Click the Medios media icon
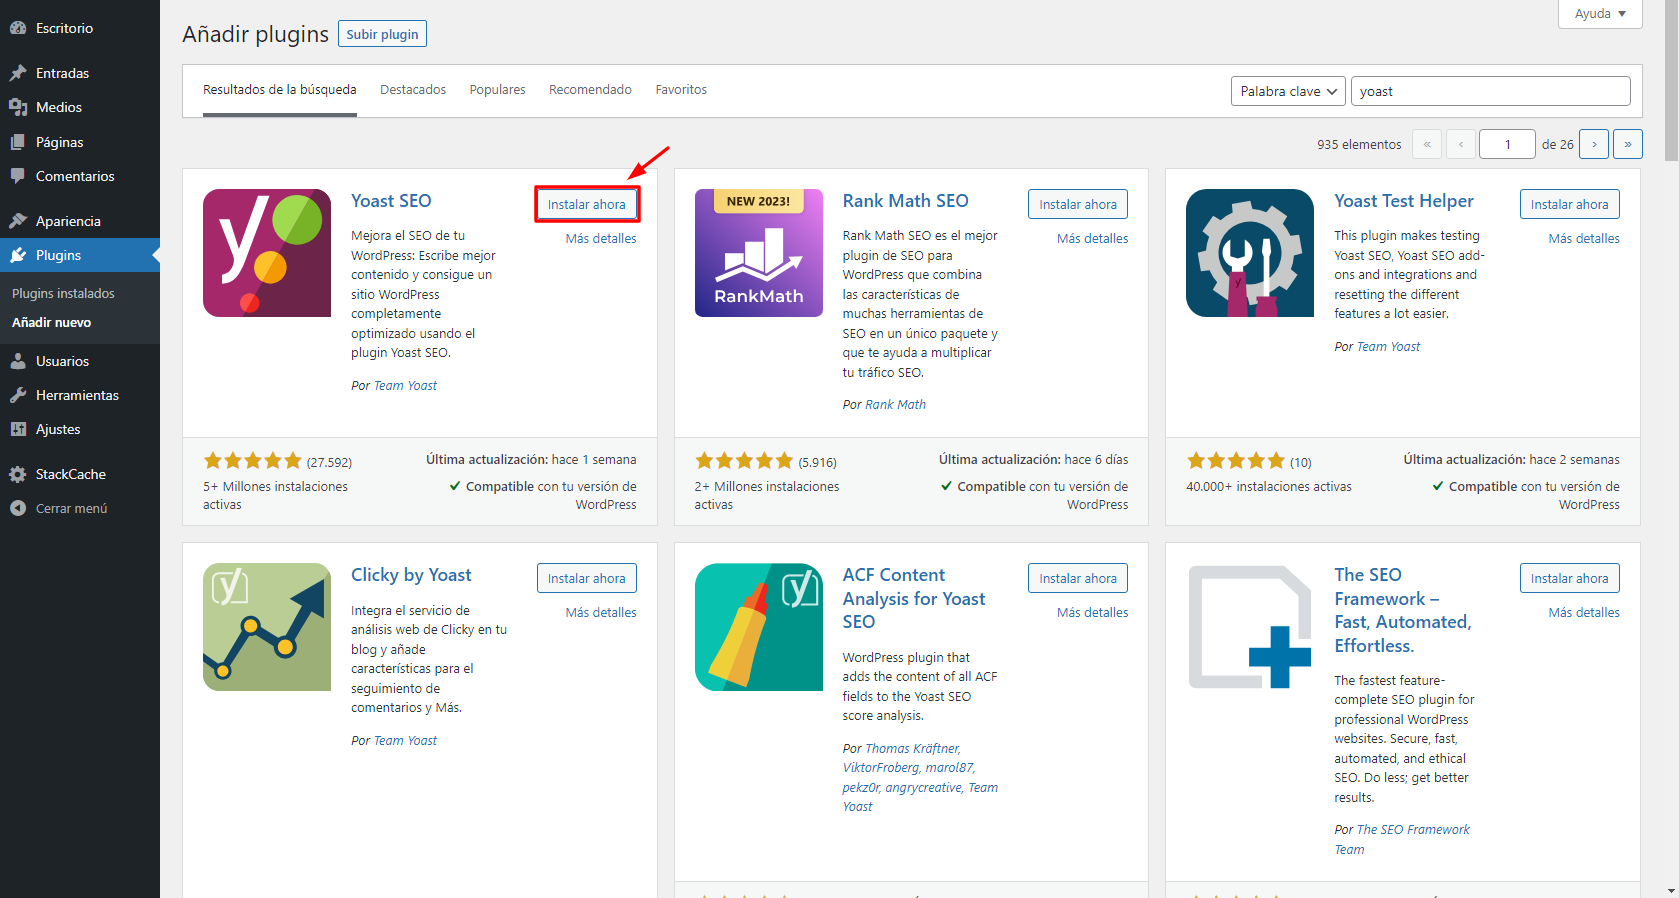The height and width of the screenshot is (898, 1679). coord(18,107)
